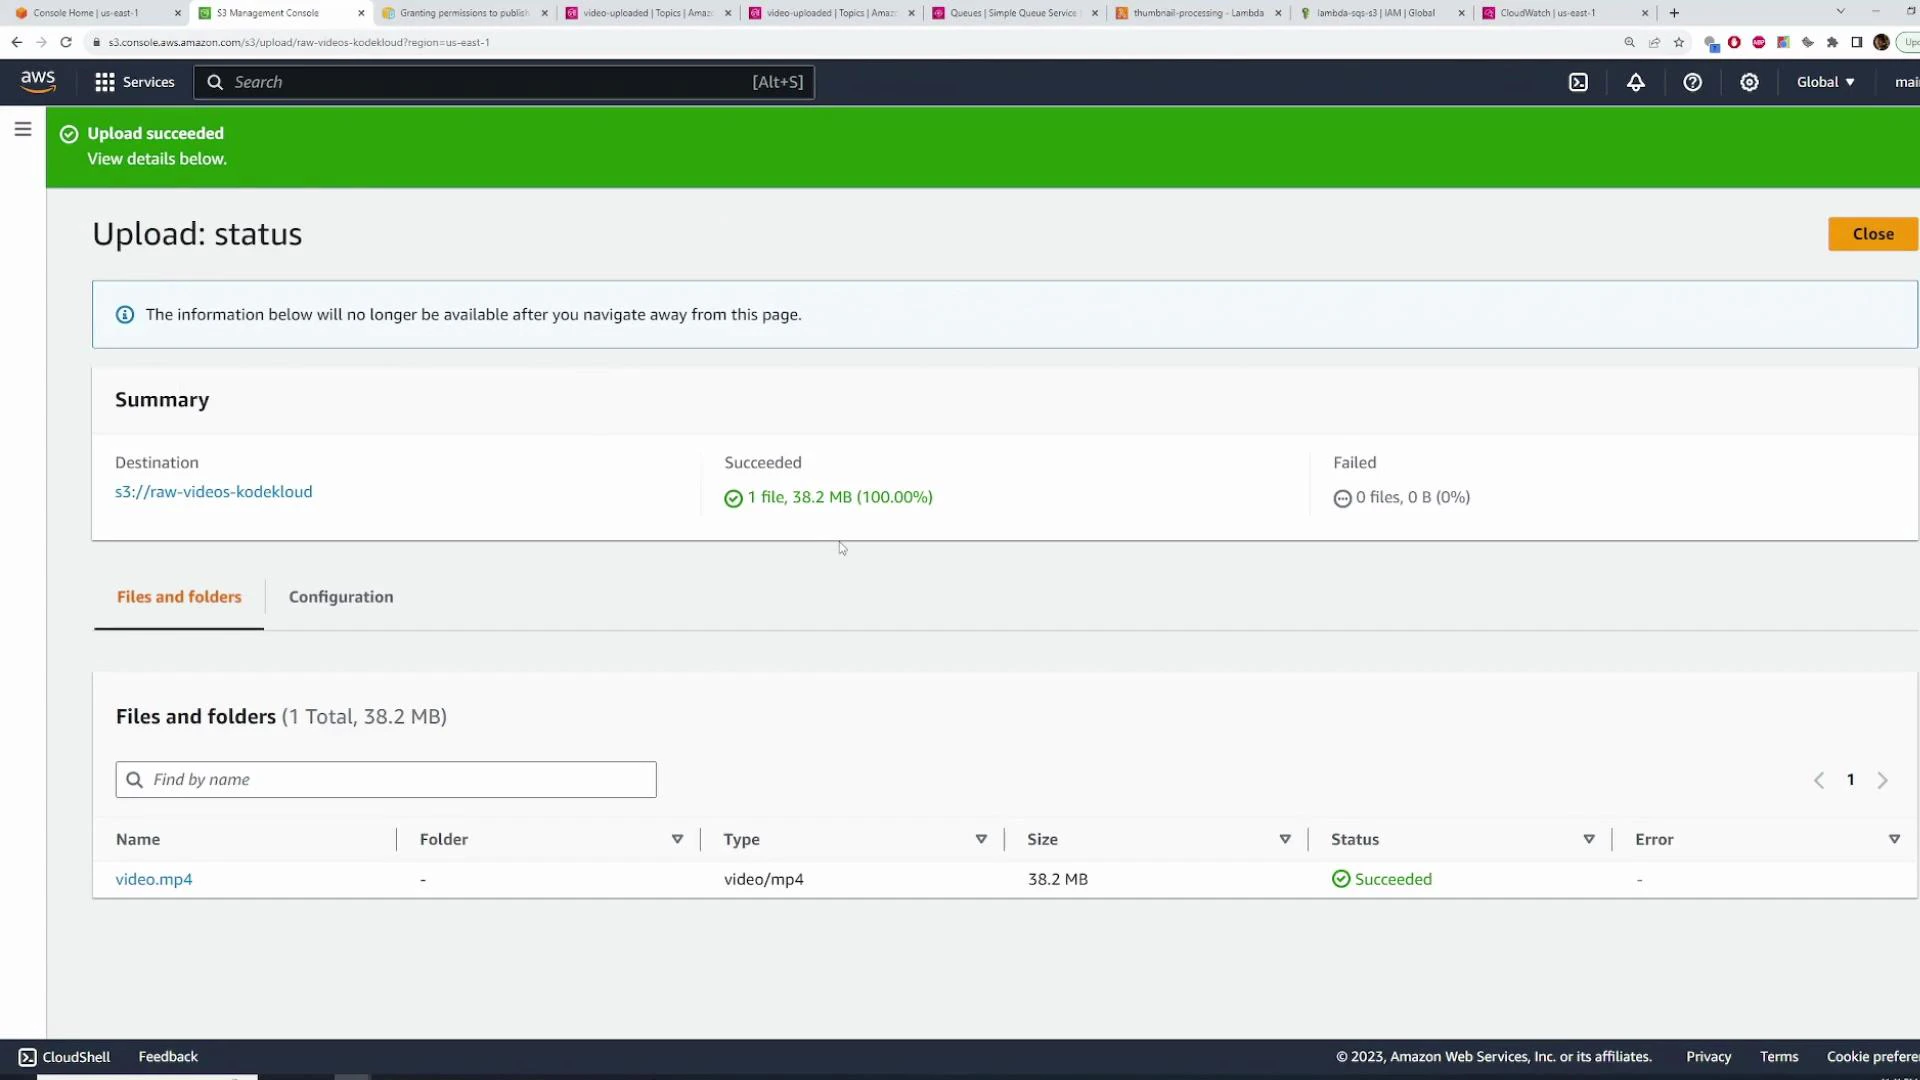Open the Status column filter dropdown

click(1589, 839)
